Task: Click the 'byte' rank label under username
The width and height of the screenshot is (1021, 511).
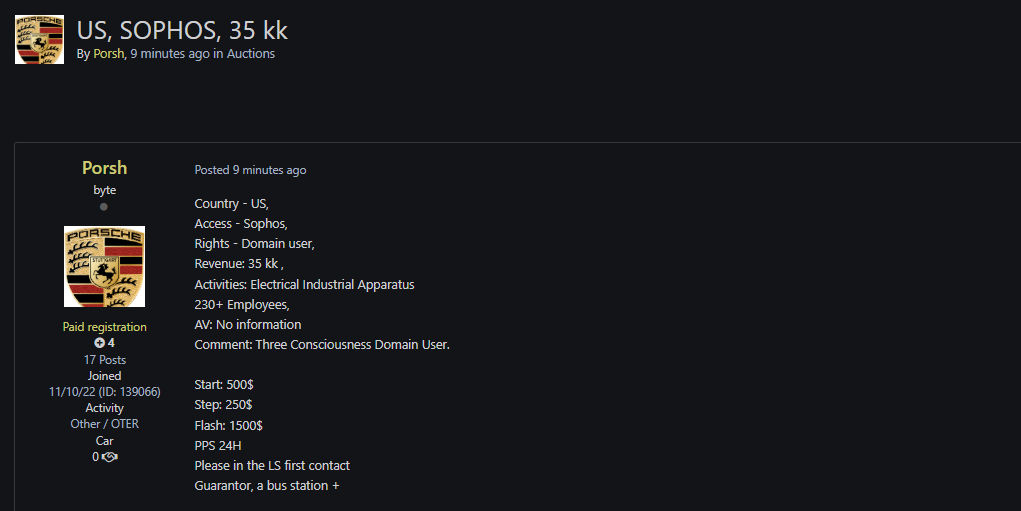Action: tap(104, 190)
